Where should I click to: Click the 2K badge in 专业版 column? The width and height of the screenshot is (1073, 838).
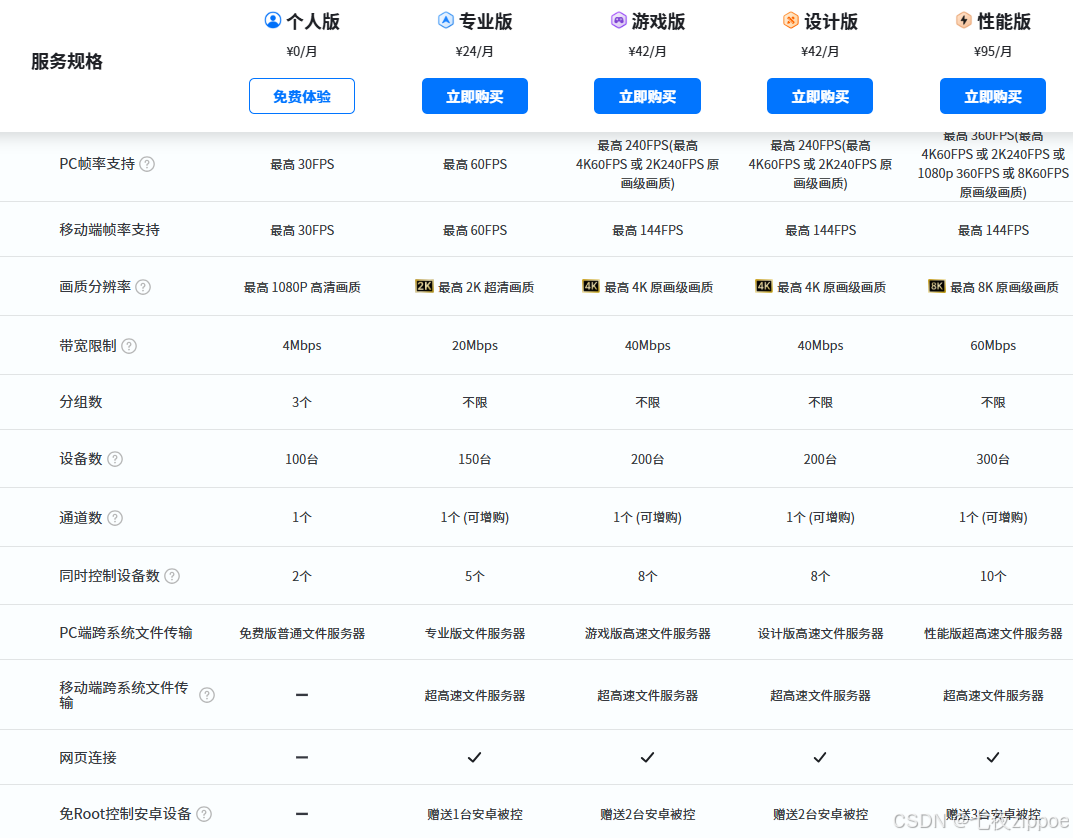(x=424, y=286)
